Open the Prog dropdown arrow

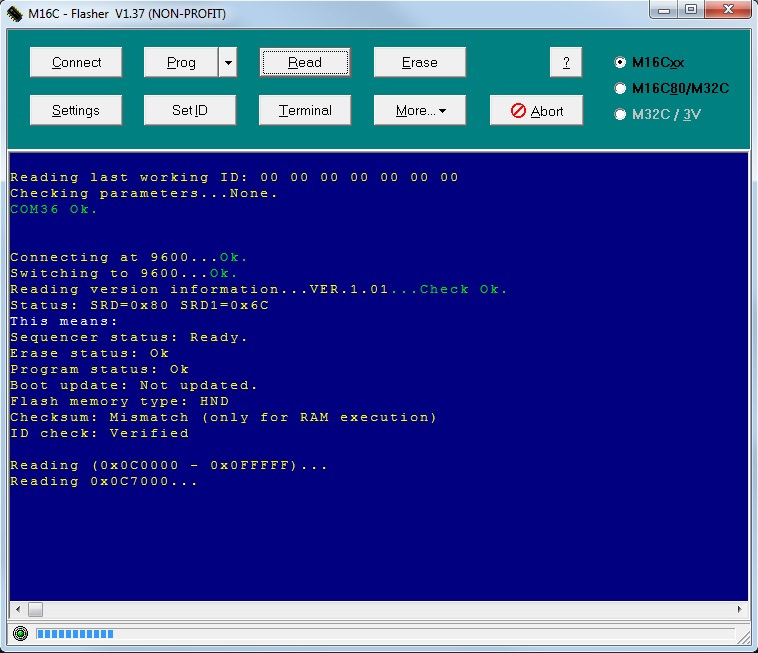(x=228, y=62)
